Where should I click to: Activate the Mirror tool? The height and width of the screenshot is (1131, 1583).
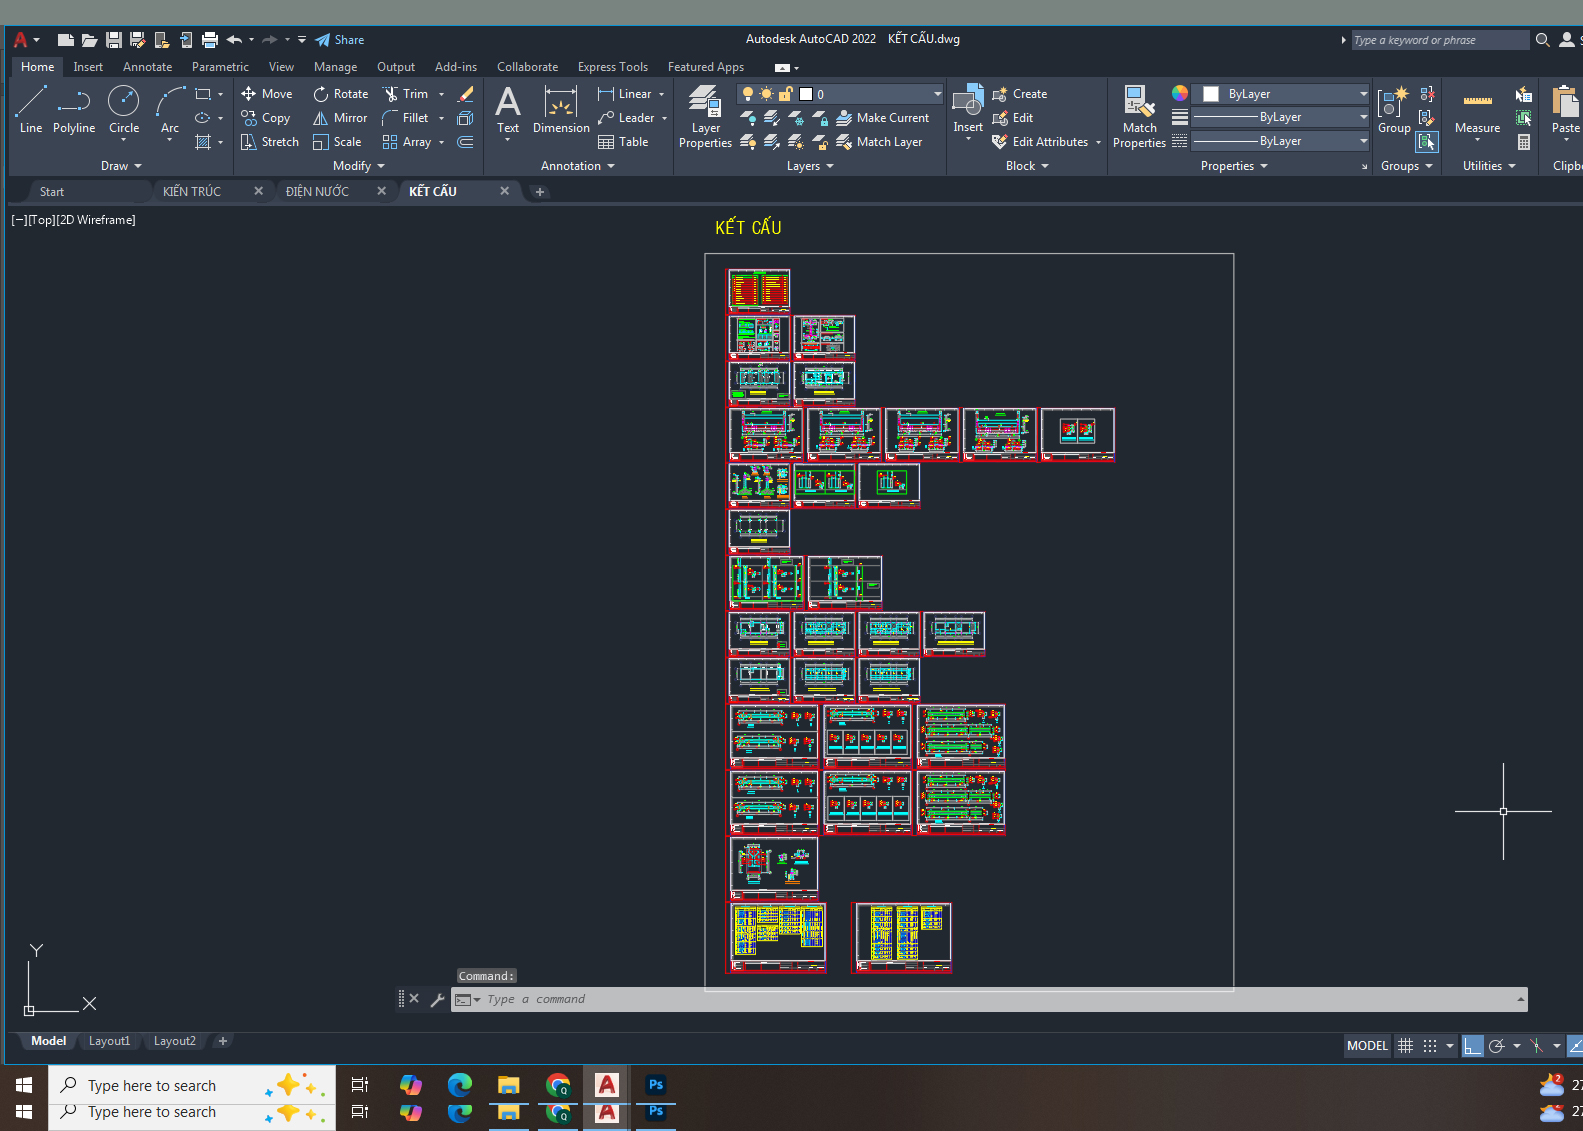340,118
